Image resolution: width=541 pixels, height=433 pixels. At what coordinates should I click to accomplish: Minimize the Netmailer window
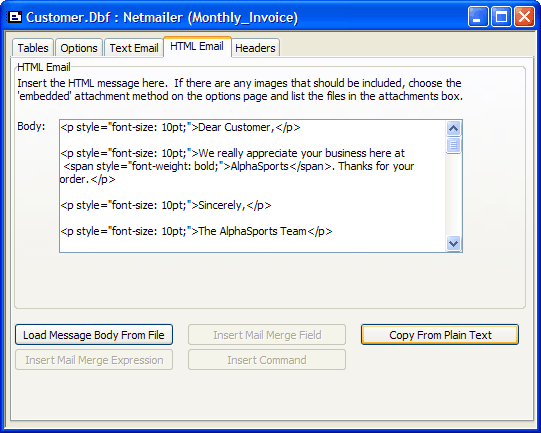tap(478, 16)
